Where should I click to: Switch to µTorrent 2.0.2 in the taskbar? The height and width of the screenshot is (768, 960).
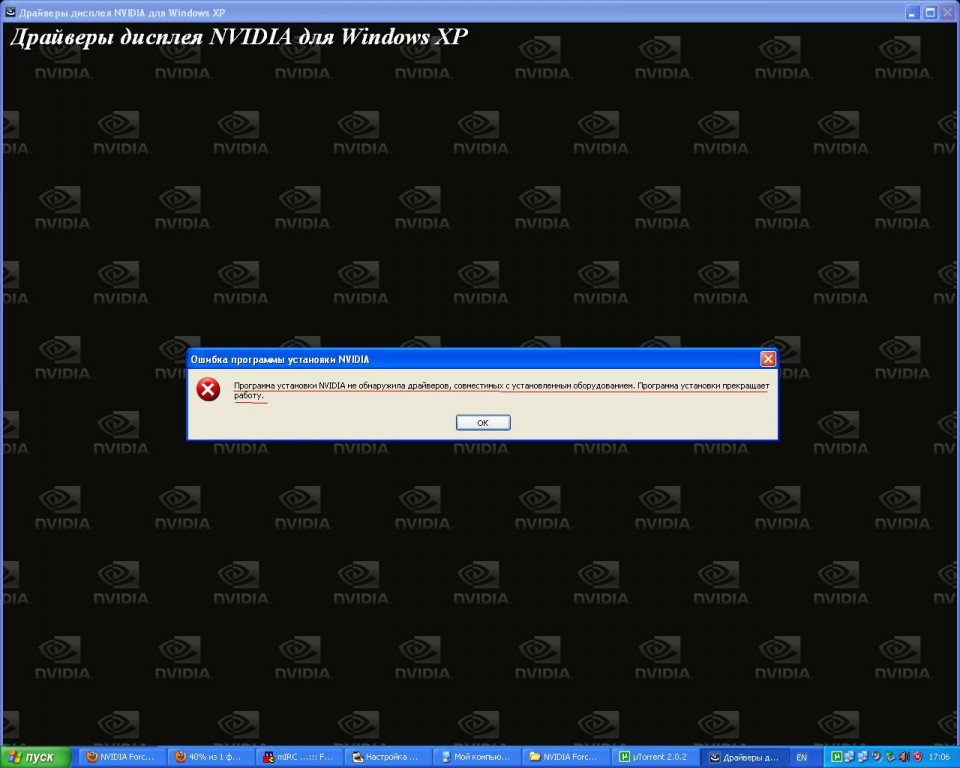[x=654, y=757]
